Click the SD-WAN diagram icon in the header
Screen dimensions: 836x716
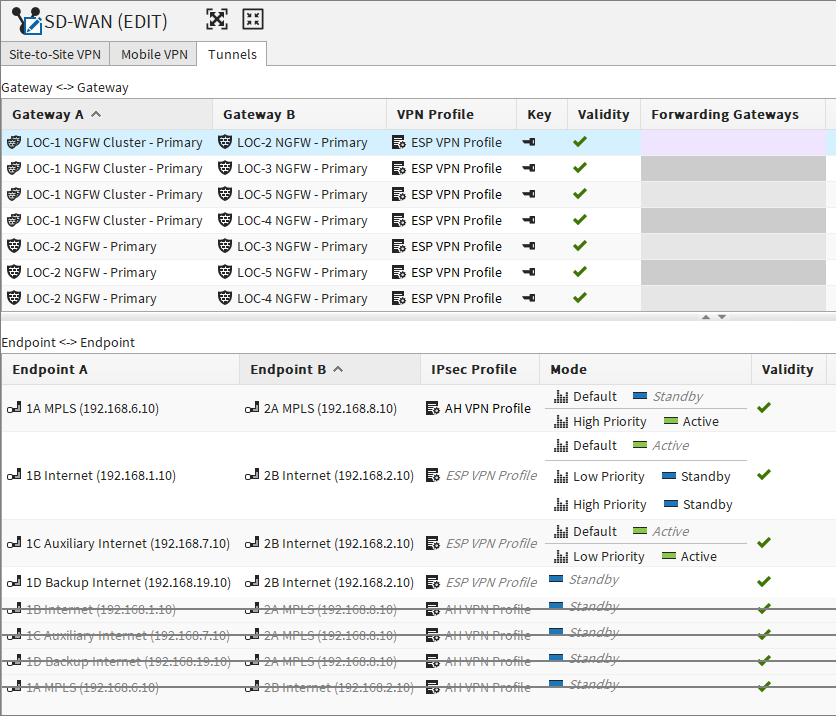click(x=25, y=18)
